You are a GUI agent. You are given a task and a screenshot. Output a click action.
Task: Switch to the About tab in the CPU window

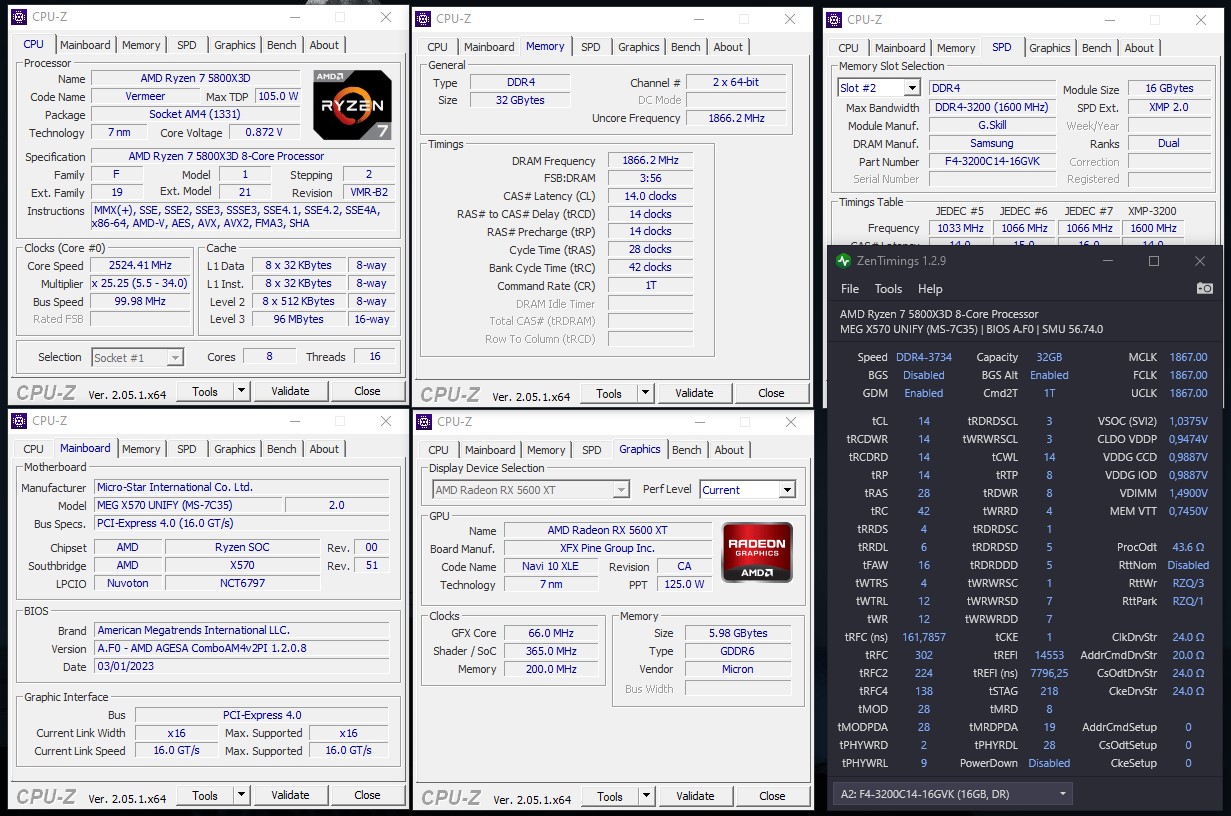tap(324, 44)
